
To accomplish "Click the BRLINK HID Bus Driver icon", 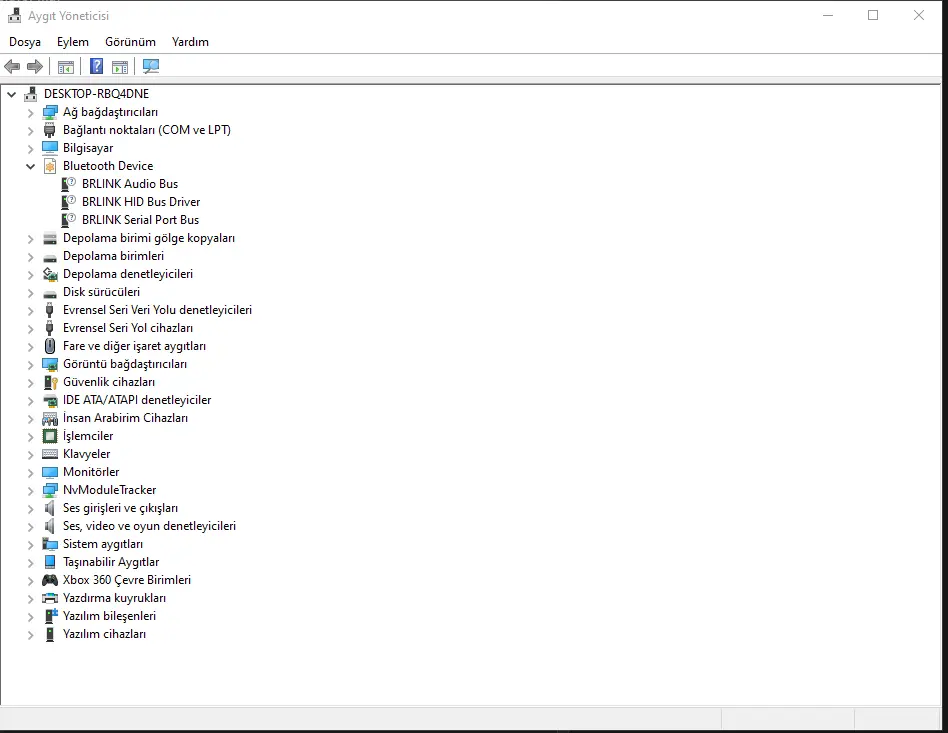I will point(69,202).
